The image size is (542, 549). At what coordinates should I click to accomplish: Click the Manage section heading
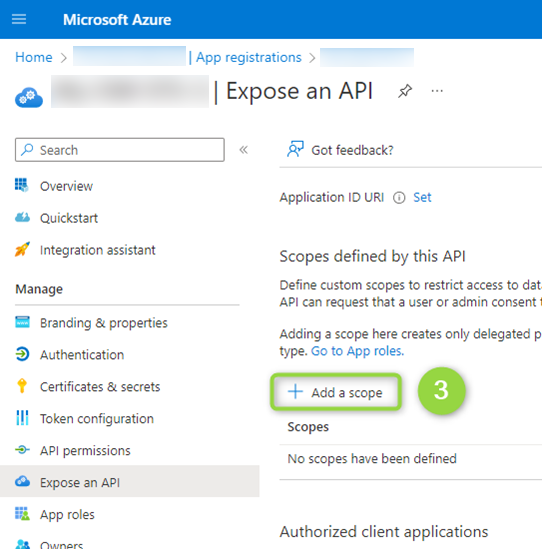(39, 289)
